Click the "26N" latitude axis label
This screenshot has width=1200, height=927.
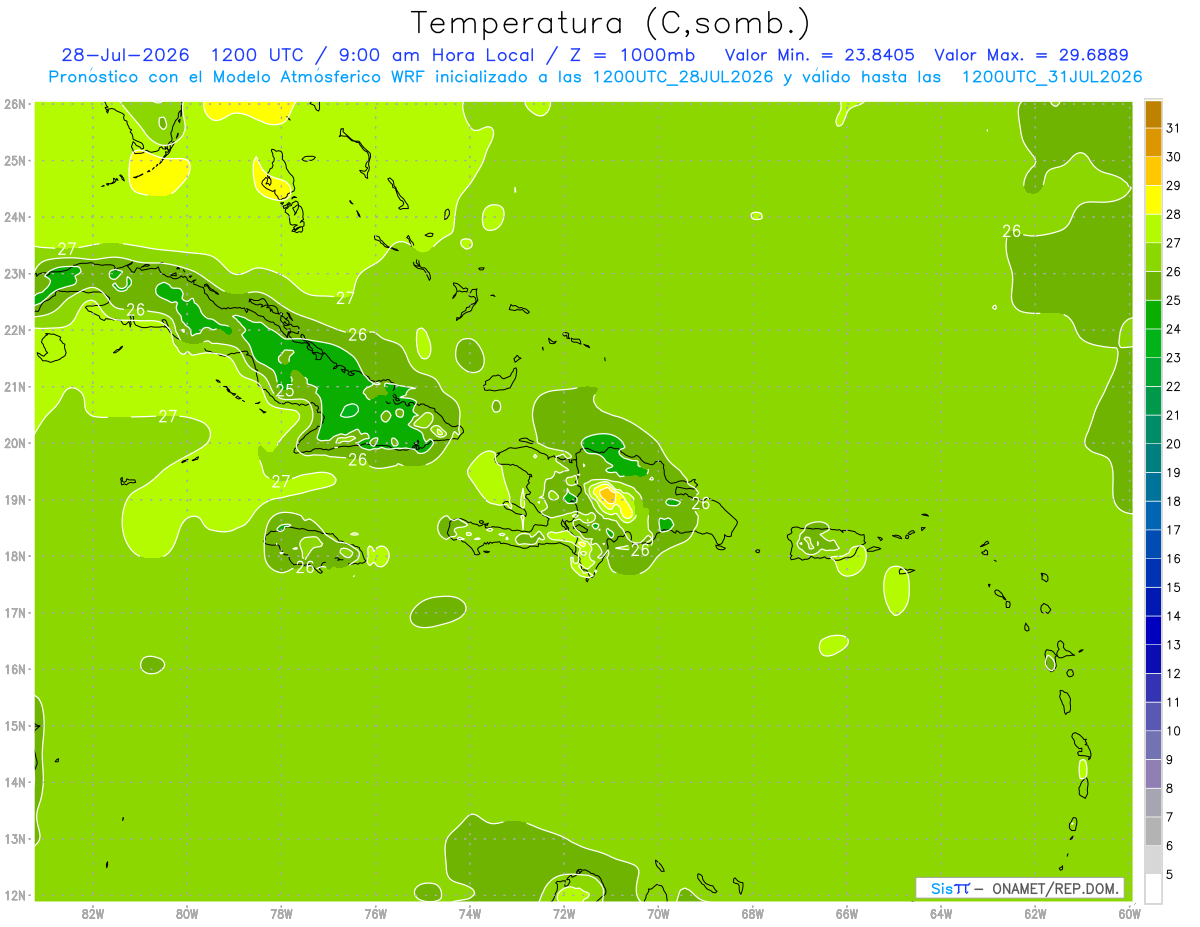point(15,104)
